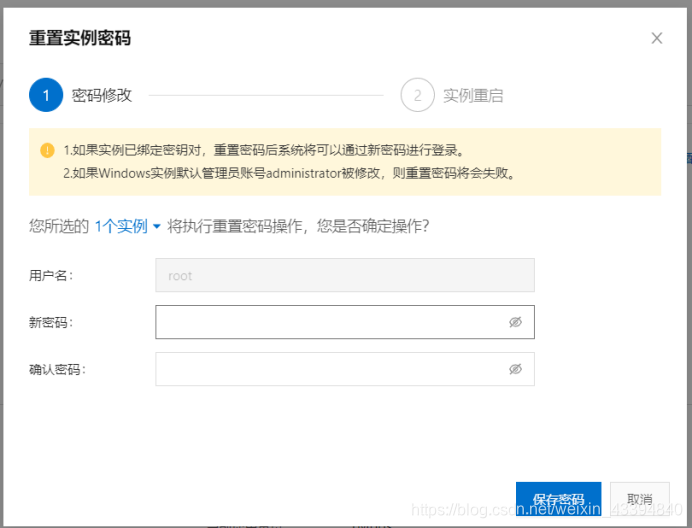Image resolution: width=692 pixels, height=528 pixels.
Task: Close the 重置实例密码 dialog with the X
Action: tap(657, 38)
